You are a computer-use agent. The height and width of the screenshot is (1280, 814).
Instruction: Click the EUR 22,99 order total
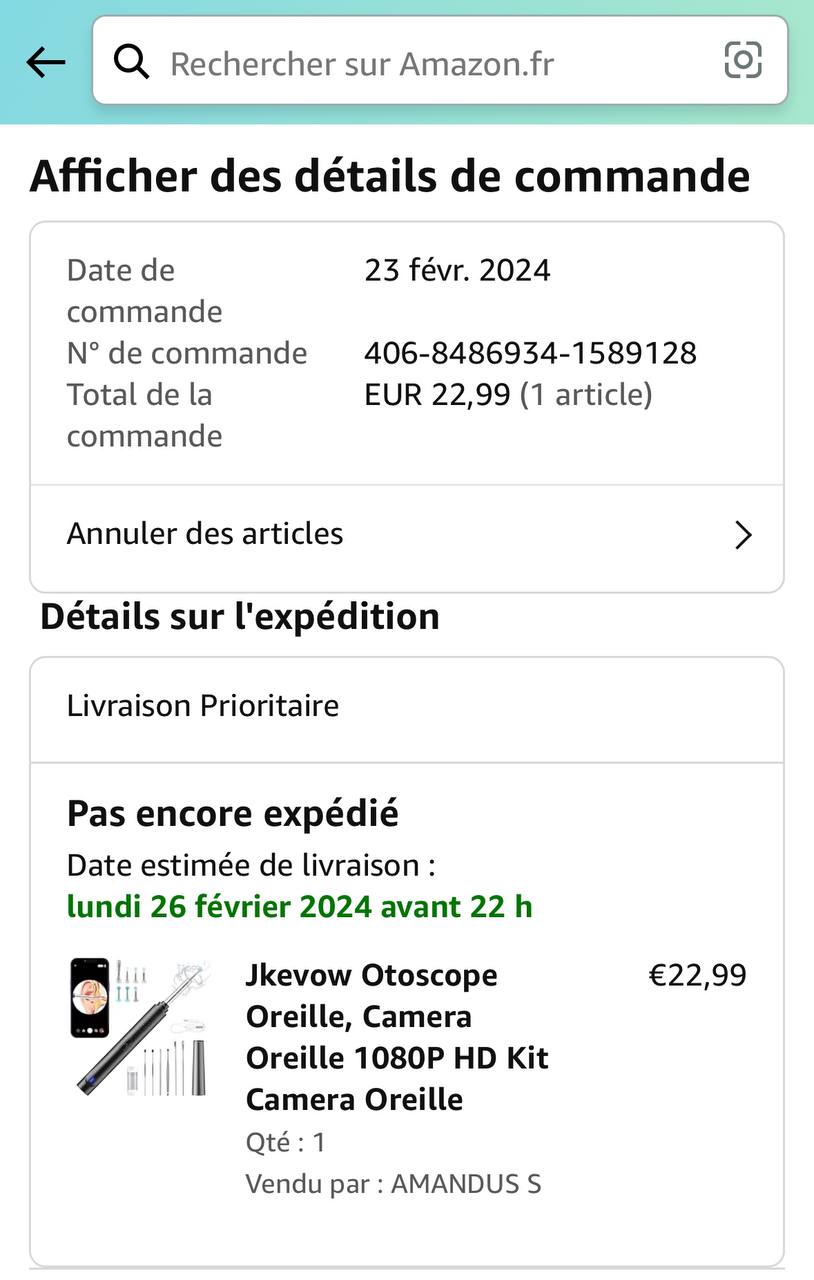point(437,395)
